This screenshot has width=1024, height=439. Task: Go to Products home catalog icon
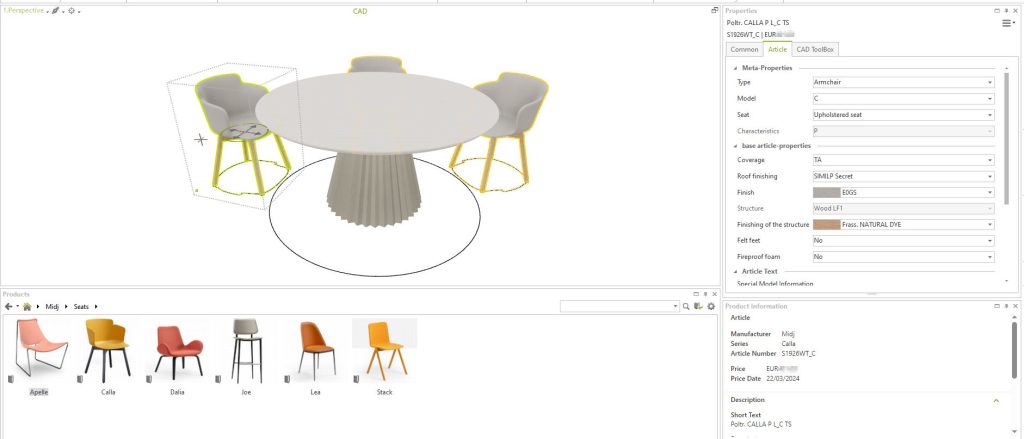[x=27, y=306]
